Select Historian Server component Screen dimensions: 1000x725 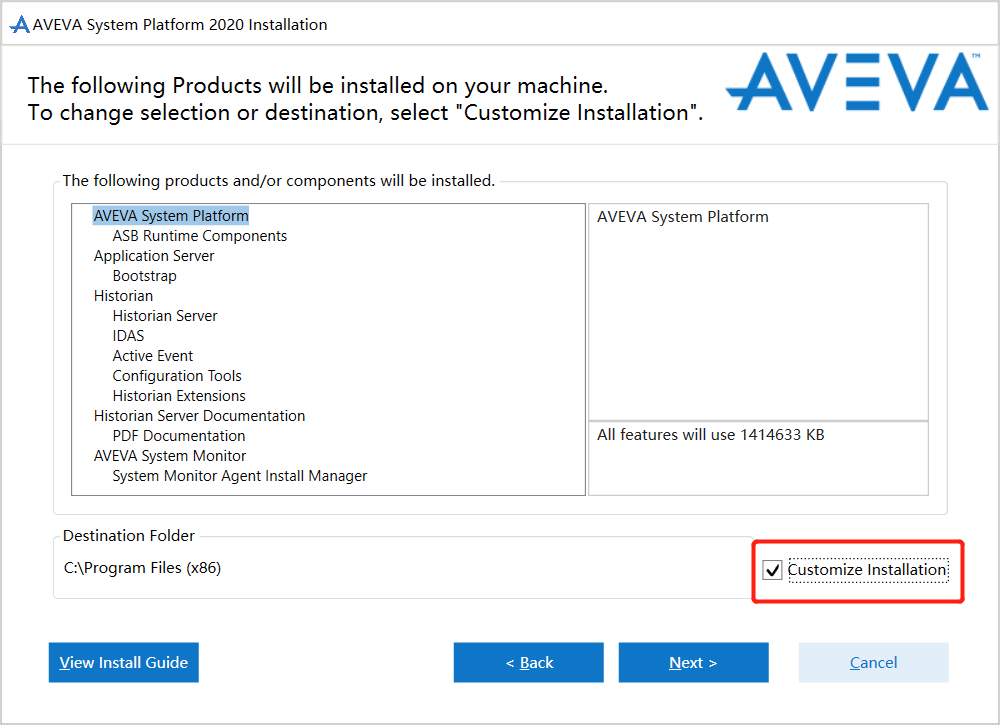pyautogui.click(x=165, y=316)
